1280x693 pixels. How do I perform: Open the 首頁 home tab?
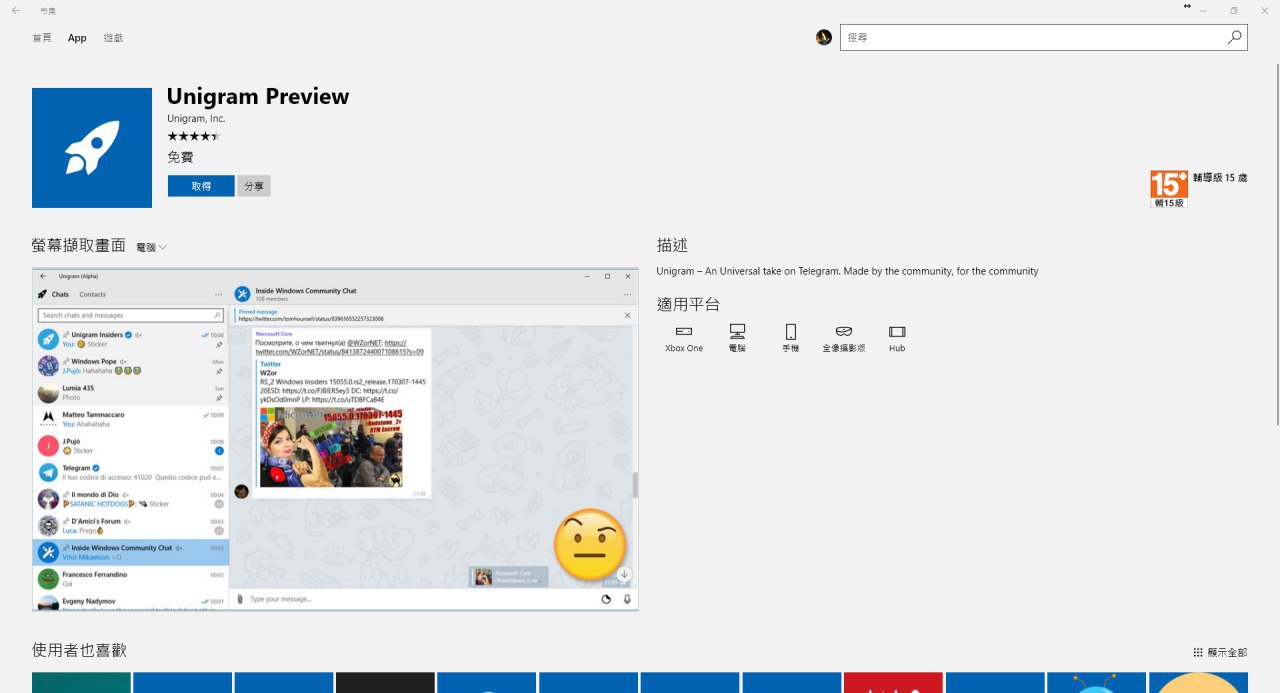tap(42, 38)
